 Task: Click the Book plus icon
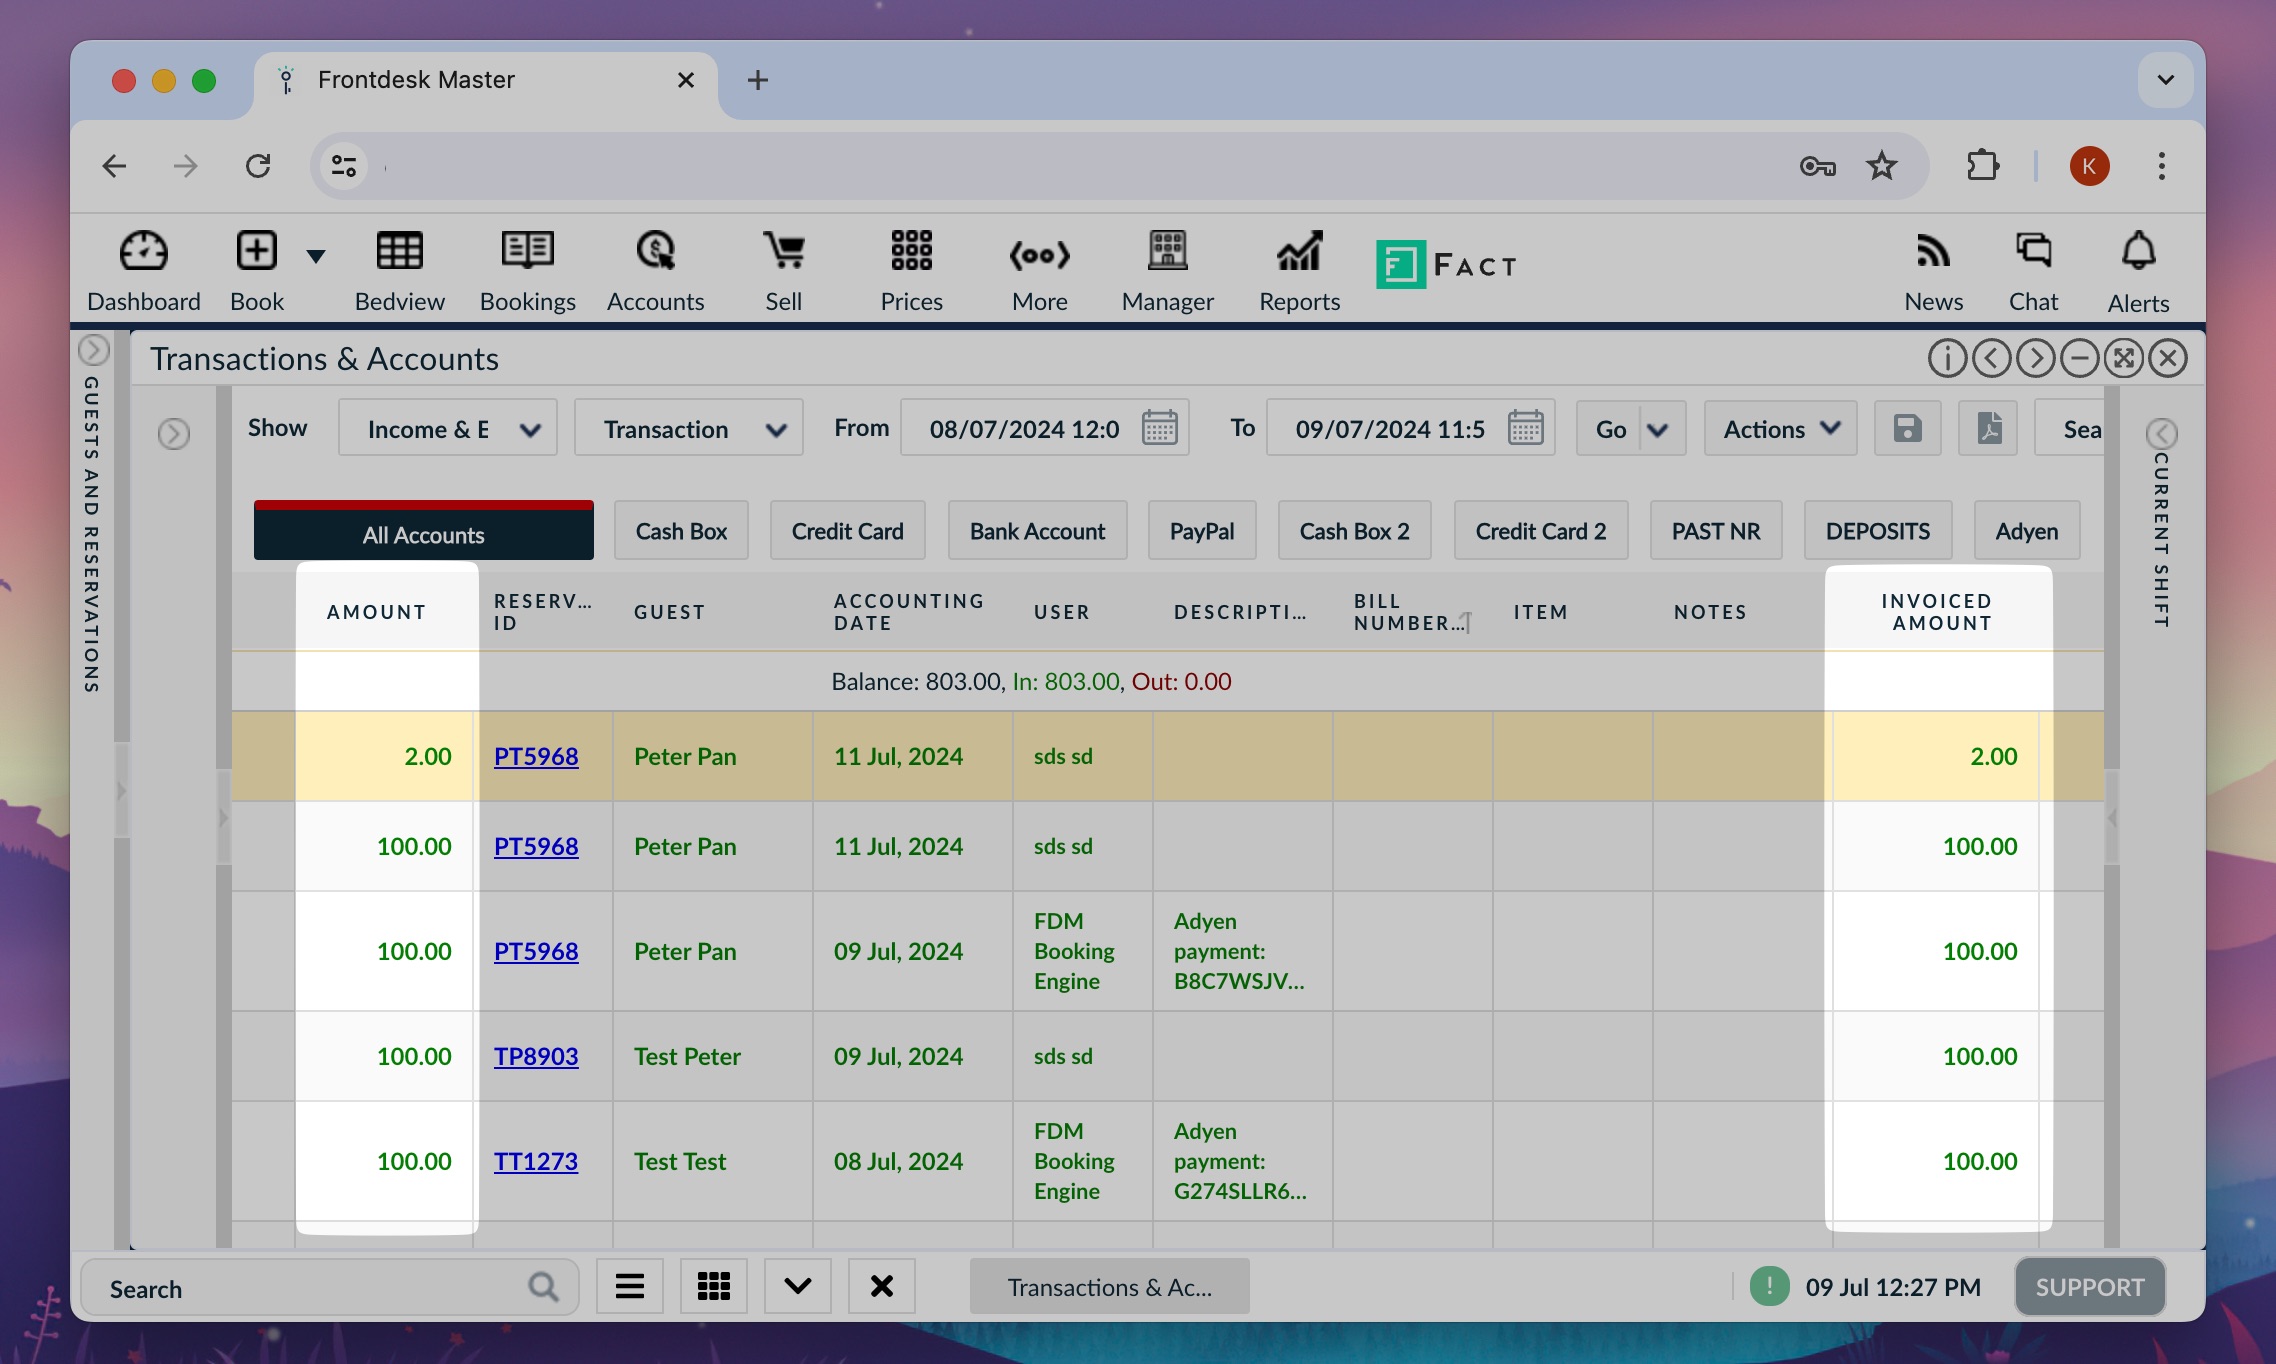point(257,251)
